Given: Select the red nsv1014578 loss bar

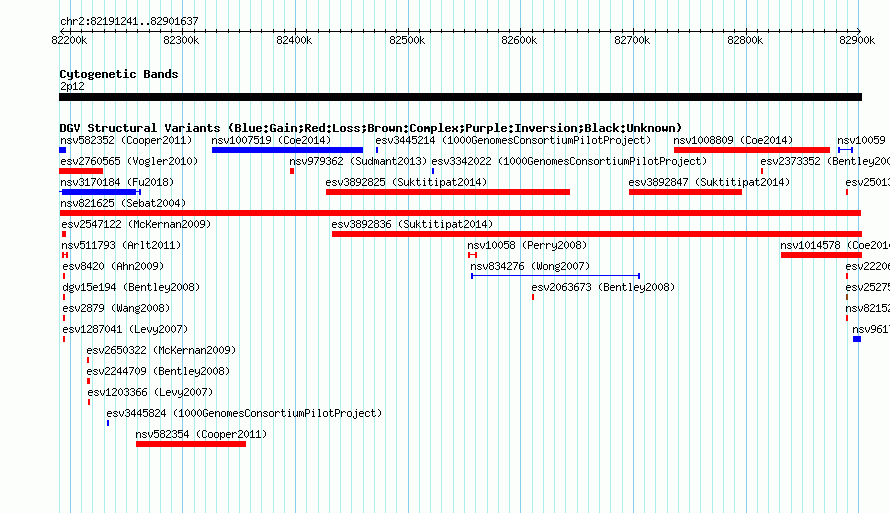Looking at the screenshot, I should [821, 255].
